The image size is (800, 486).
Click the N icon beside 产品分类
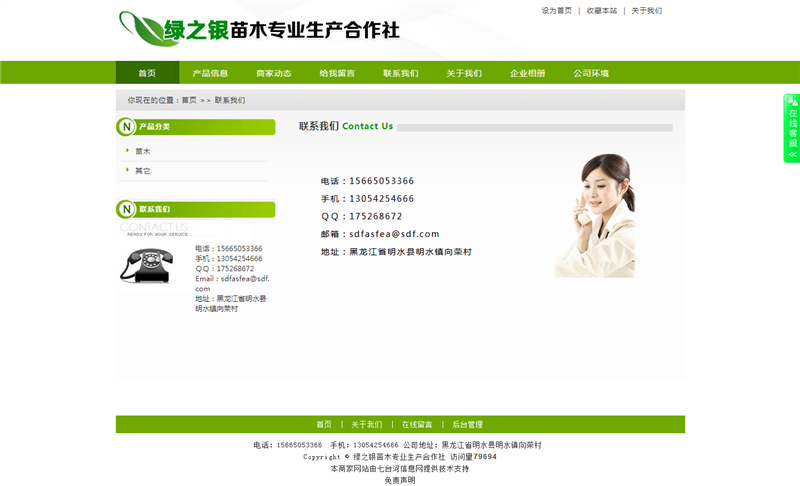click(126, 127)
